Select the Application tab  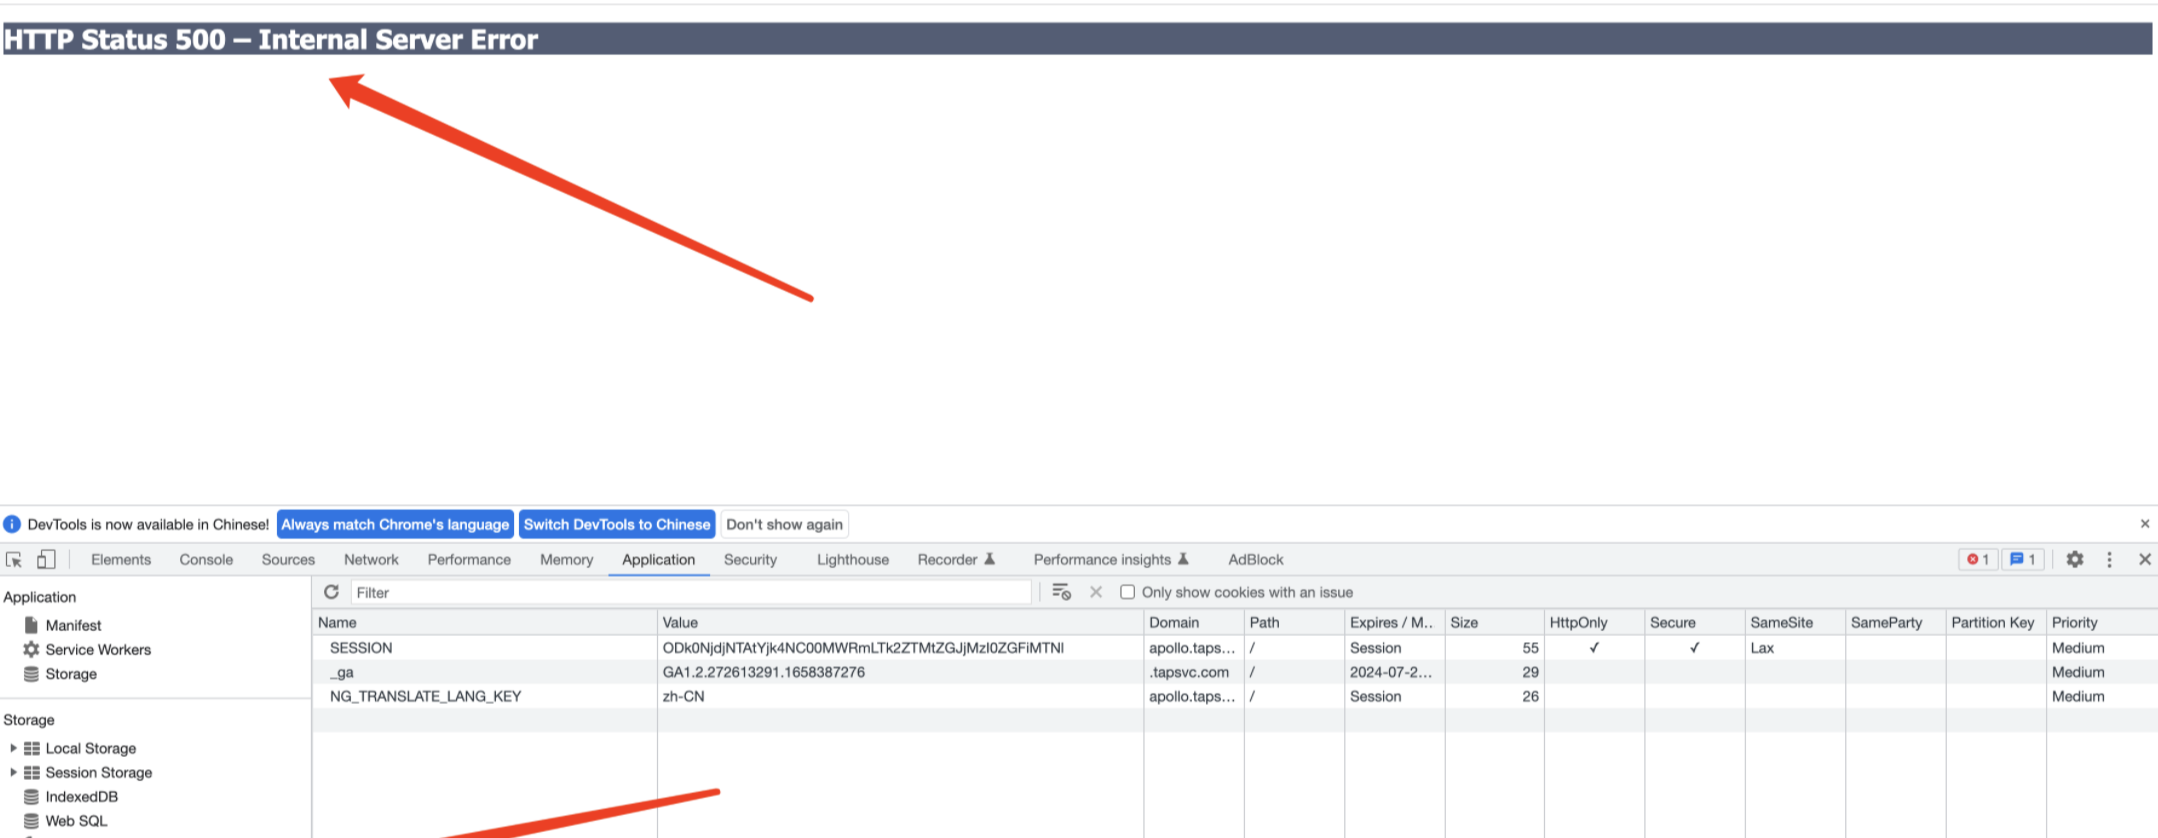point(658,560)
